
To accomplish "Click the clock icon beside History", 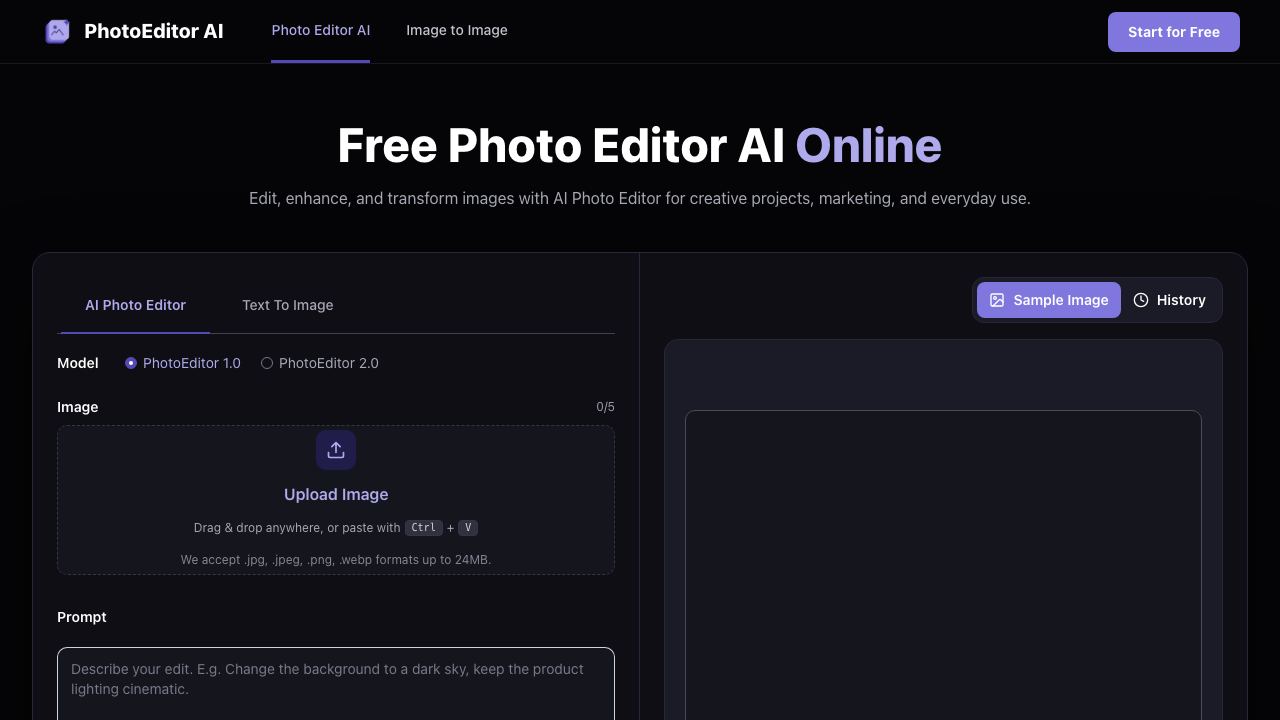I will coord(1141,300).
